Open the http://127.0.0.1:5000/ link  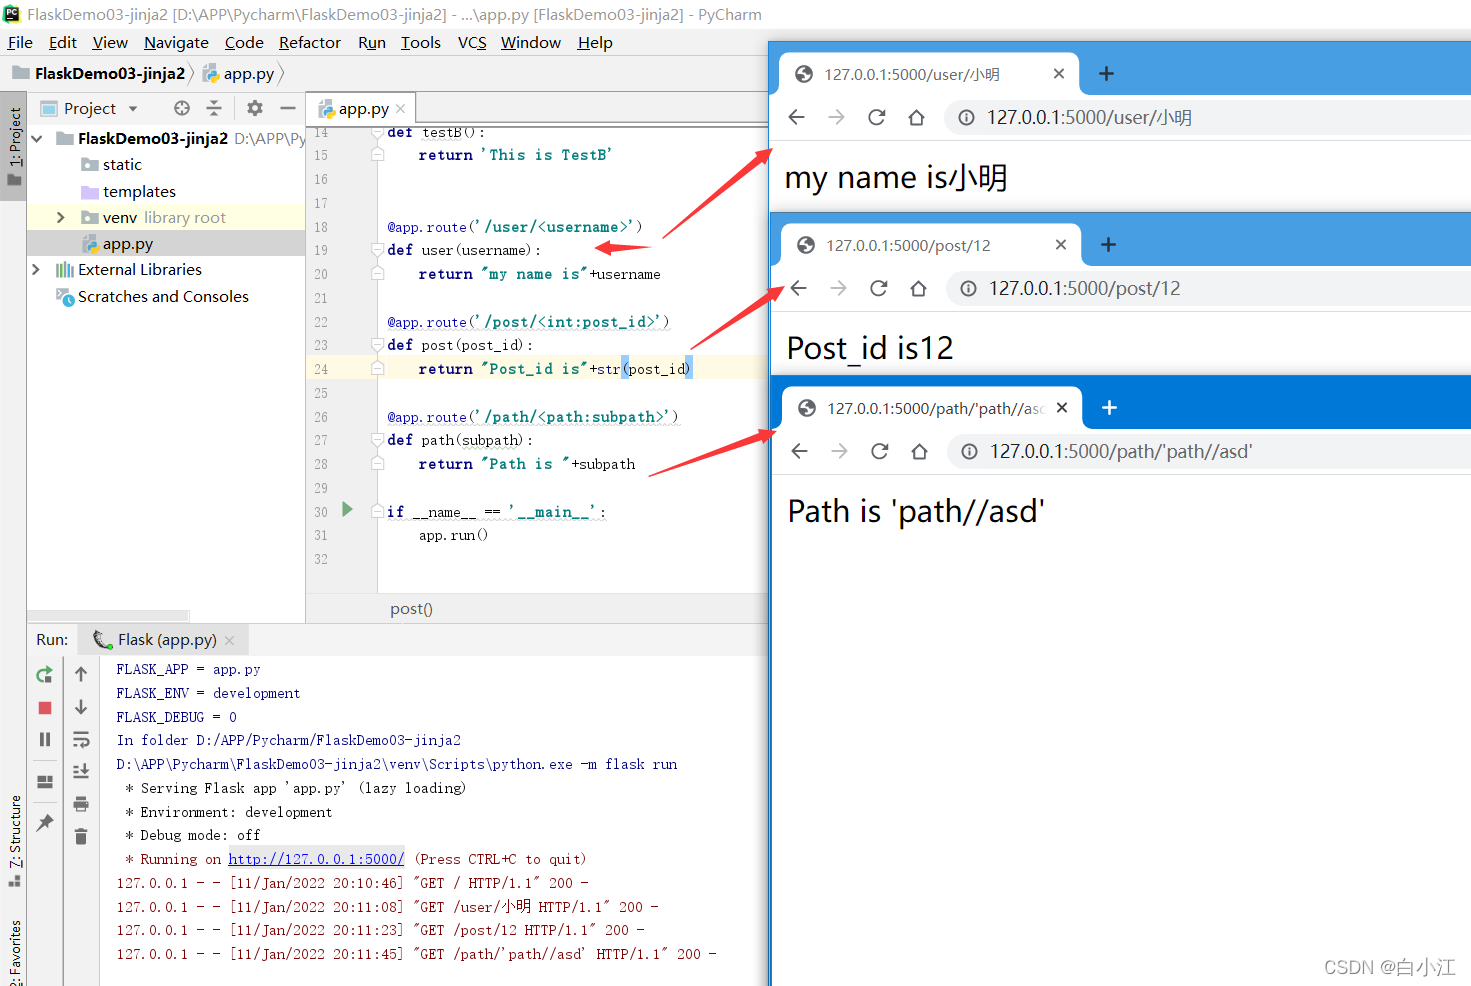click(316, 859)
